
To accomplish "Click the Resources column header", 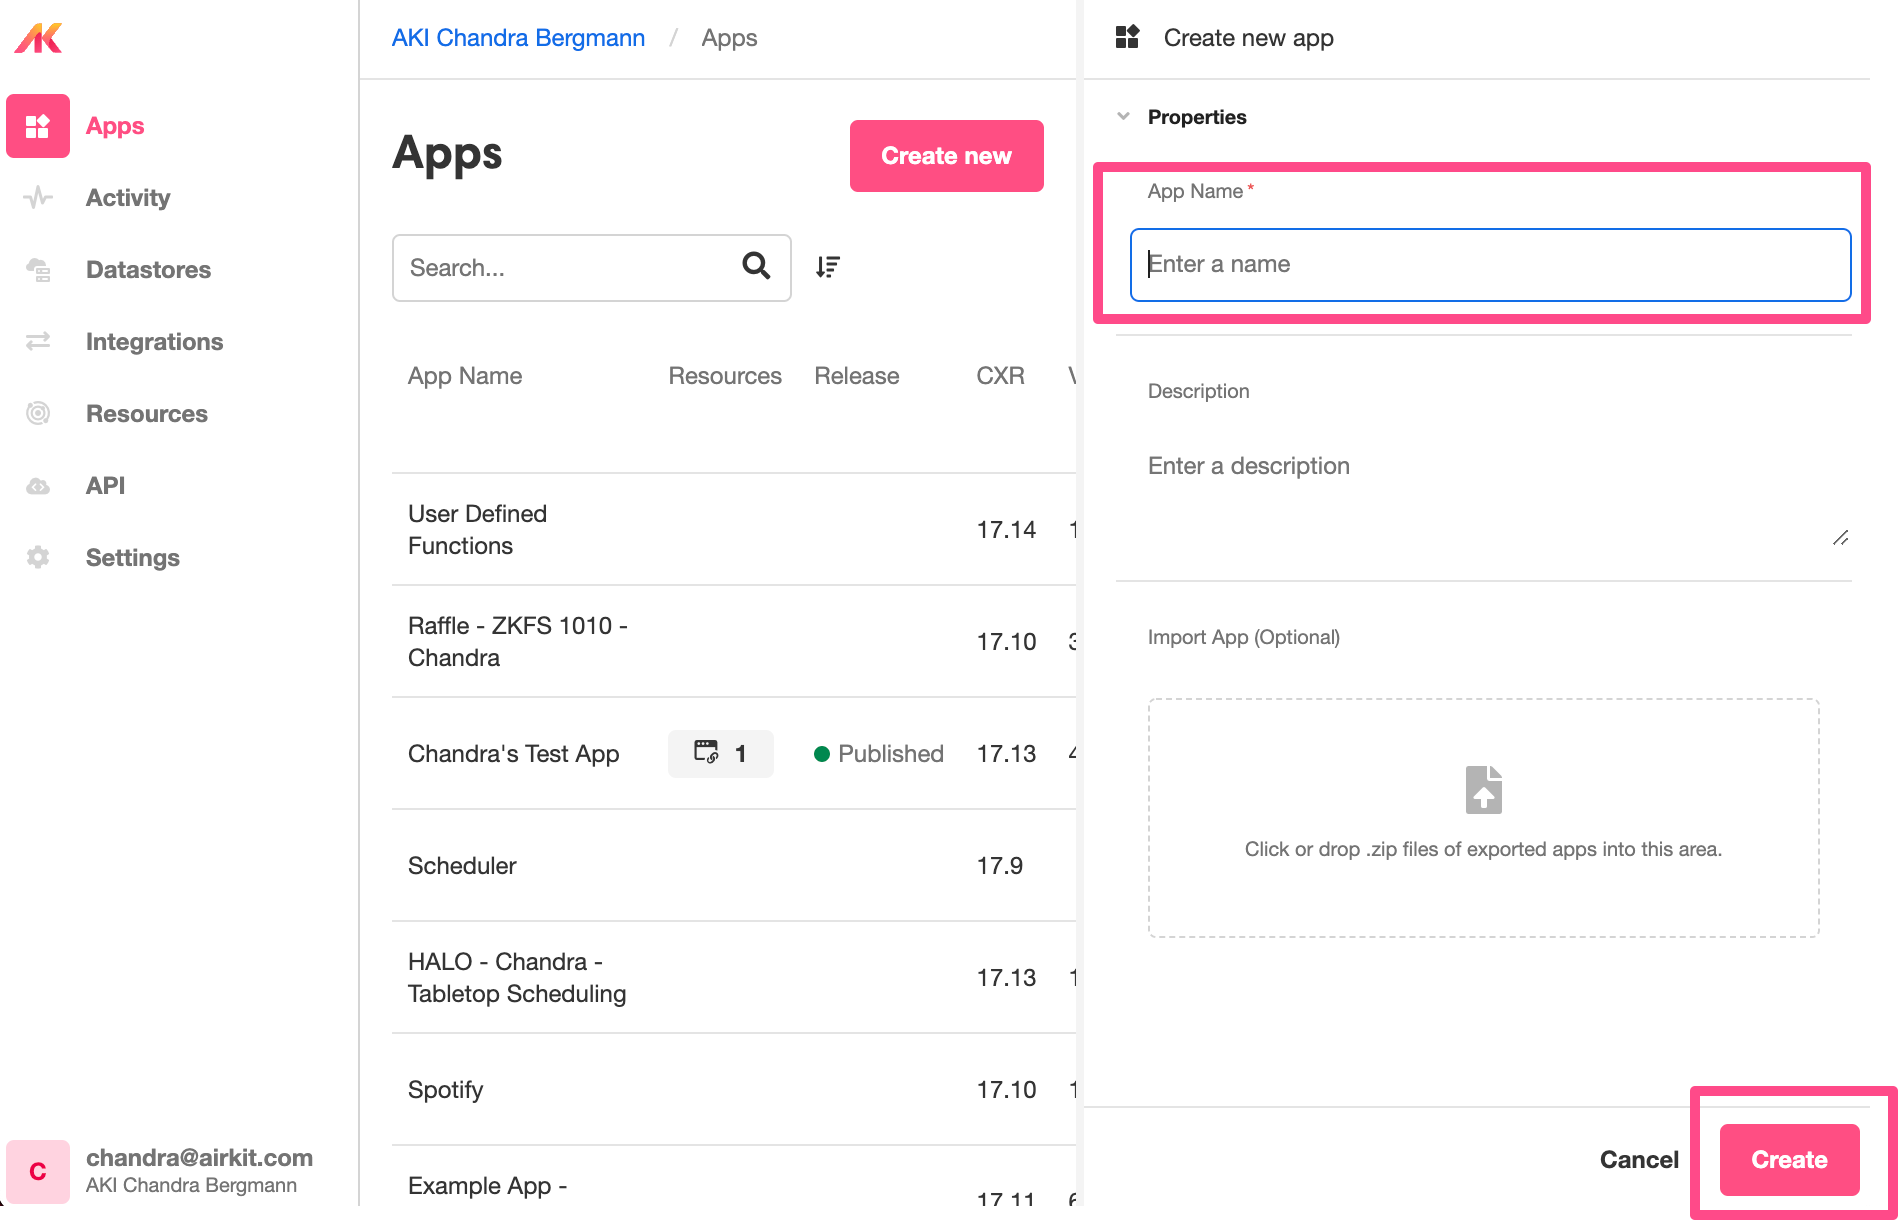I will (x=725, y=376).
